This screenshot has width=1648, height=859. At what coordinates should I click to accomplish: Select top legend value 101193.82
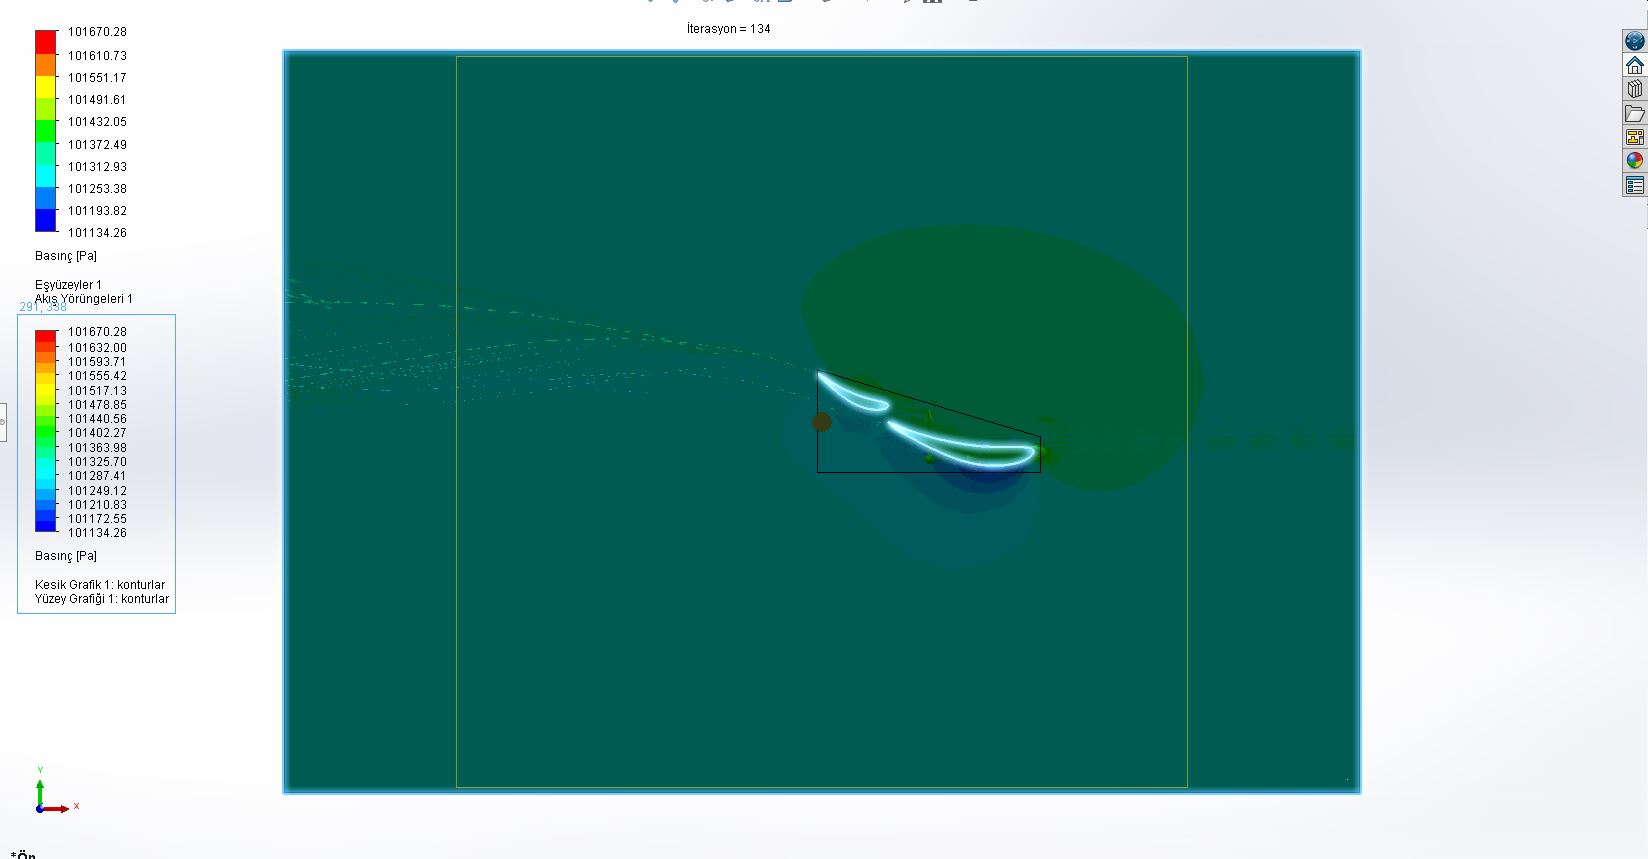[97, 211]
